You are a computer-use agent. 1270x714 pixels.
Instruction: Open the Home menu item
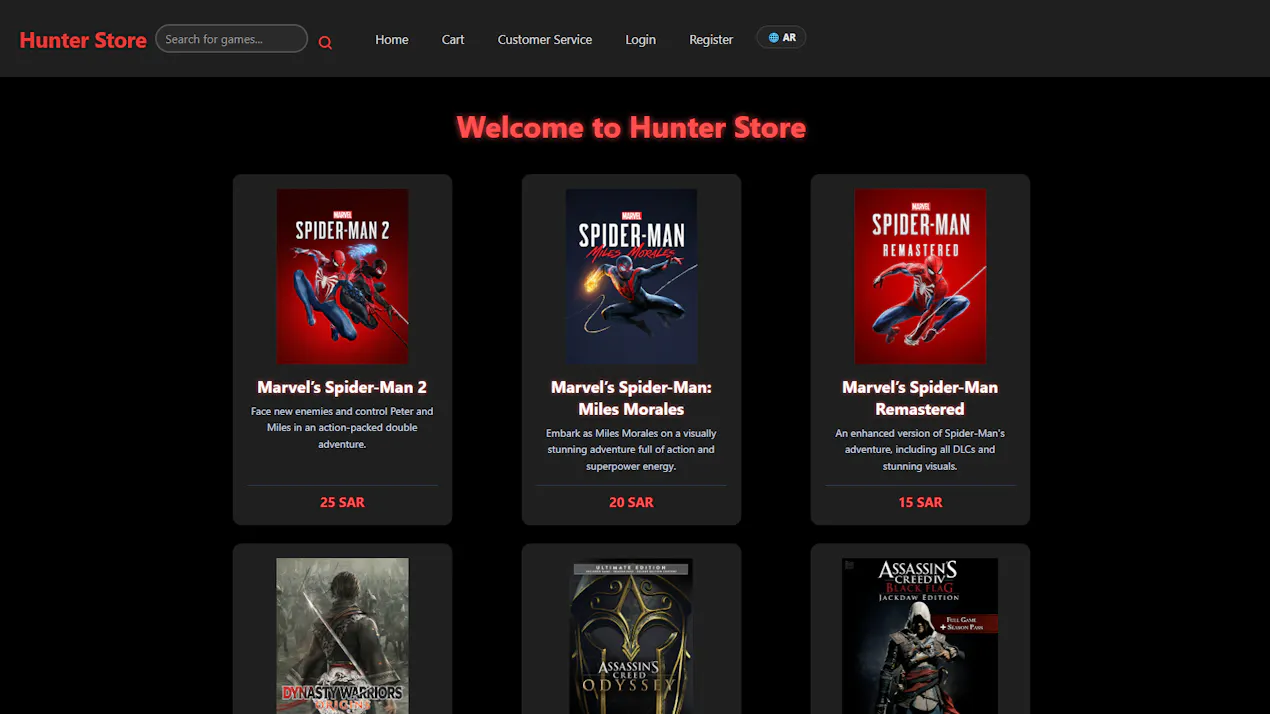(x=392, y=40)
